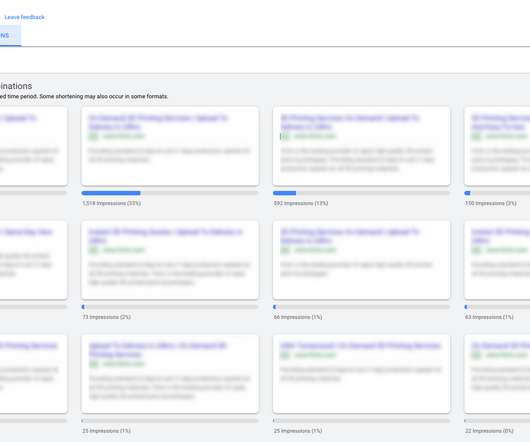Screen dimensions: 530x442
Task: Click the progress bar above 73 impressions
Action: pos(170,307)
